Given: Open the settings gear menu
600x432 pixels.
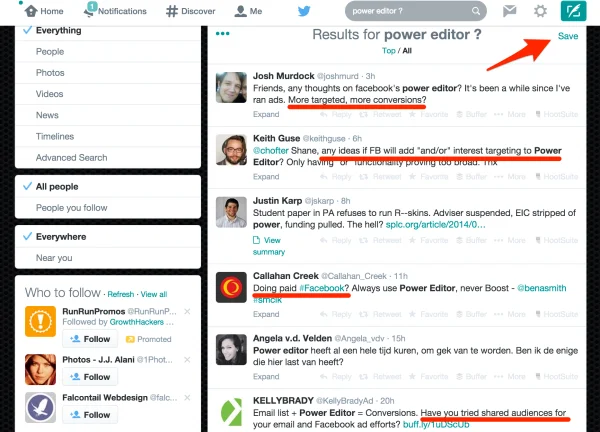Looking at the screenshot, I should point(540,11).
